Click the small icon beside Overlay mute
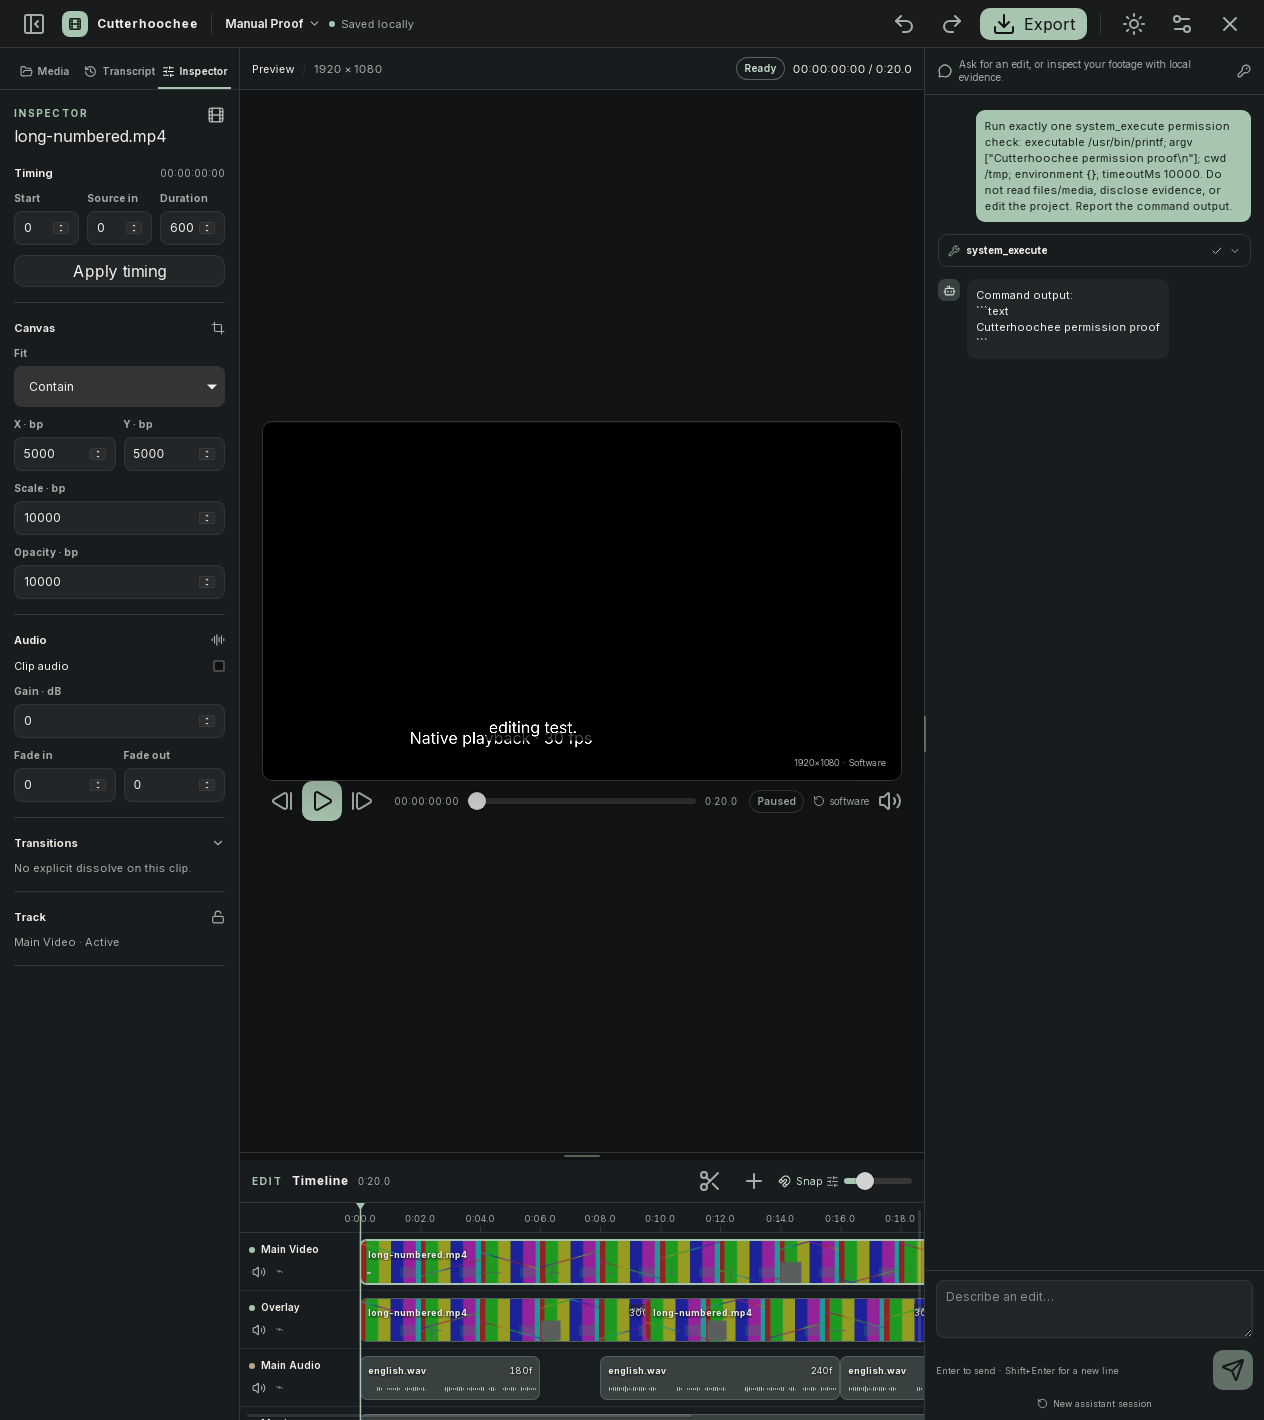This screenshot has width=1264, height=1420. (280, 1330)
